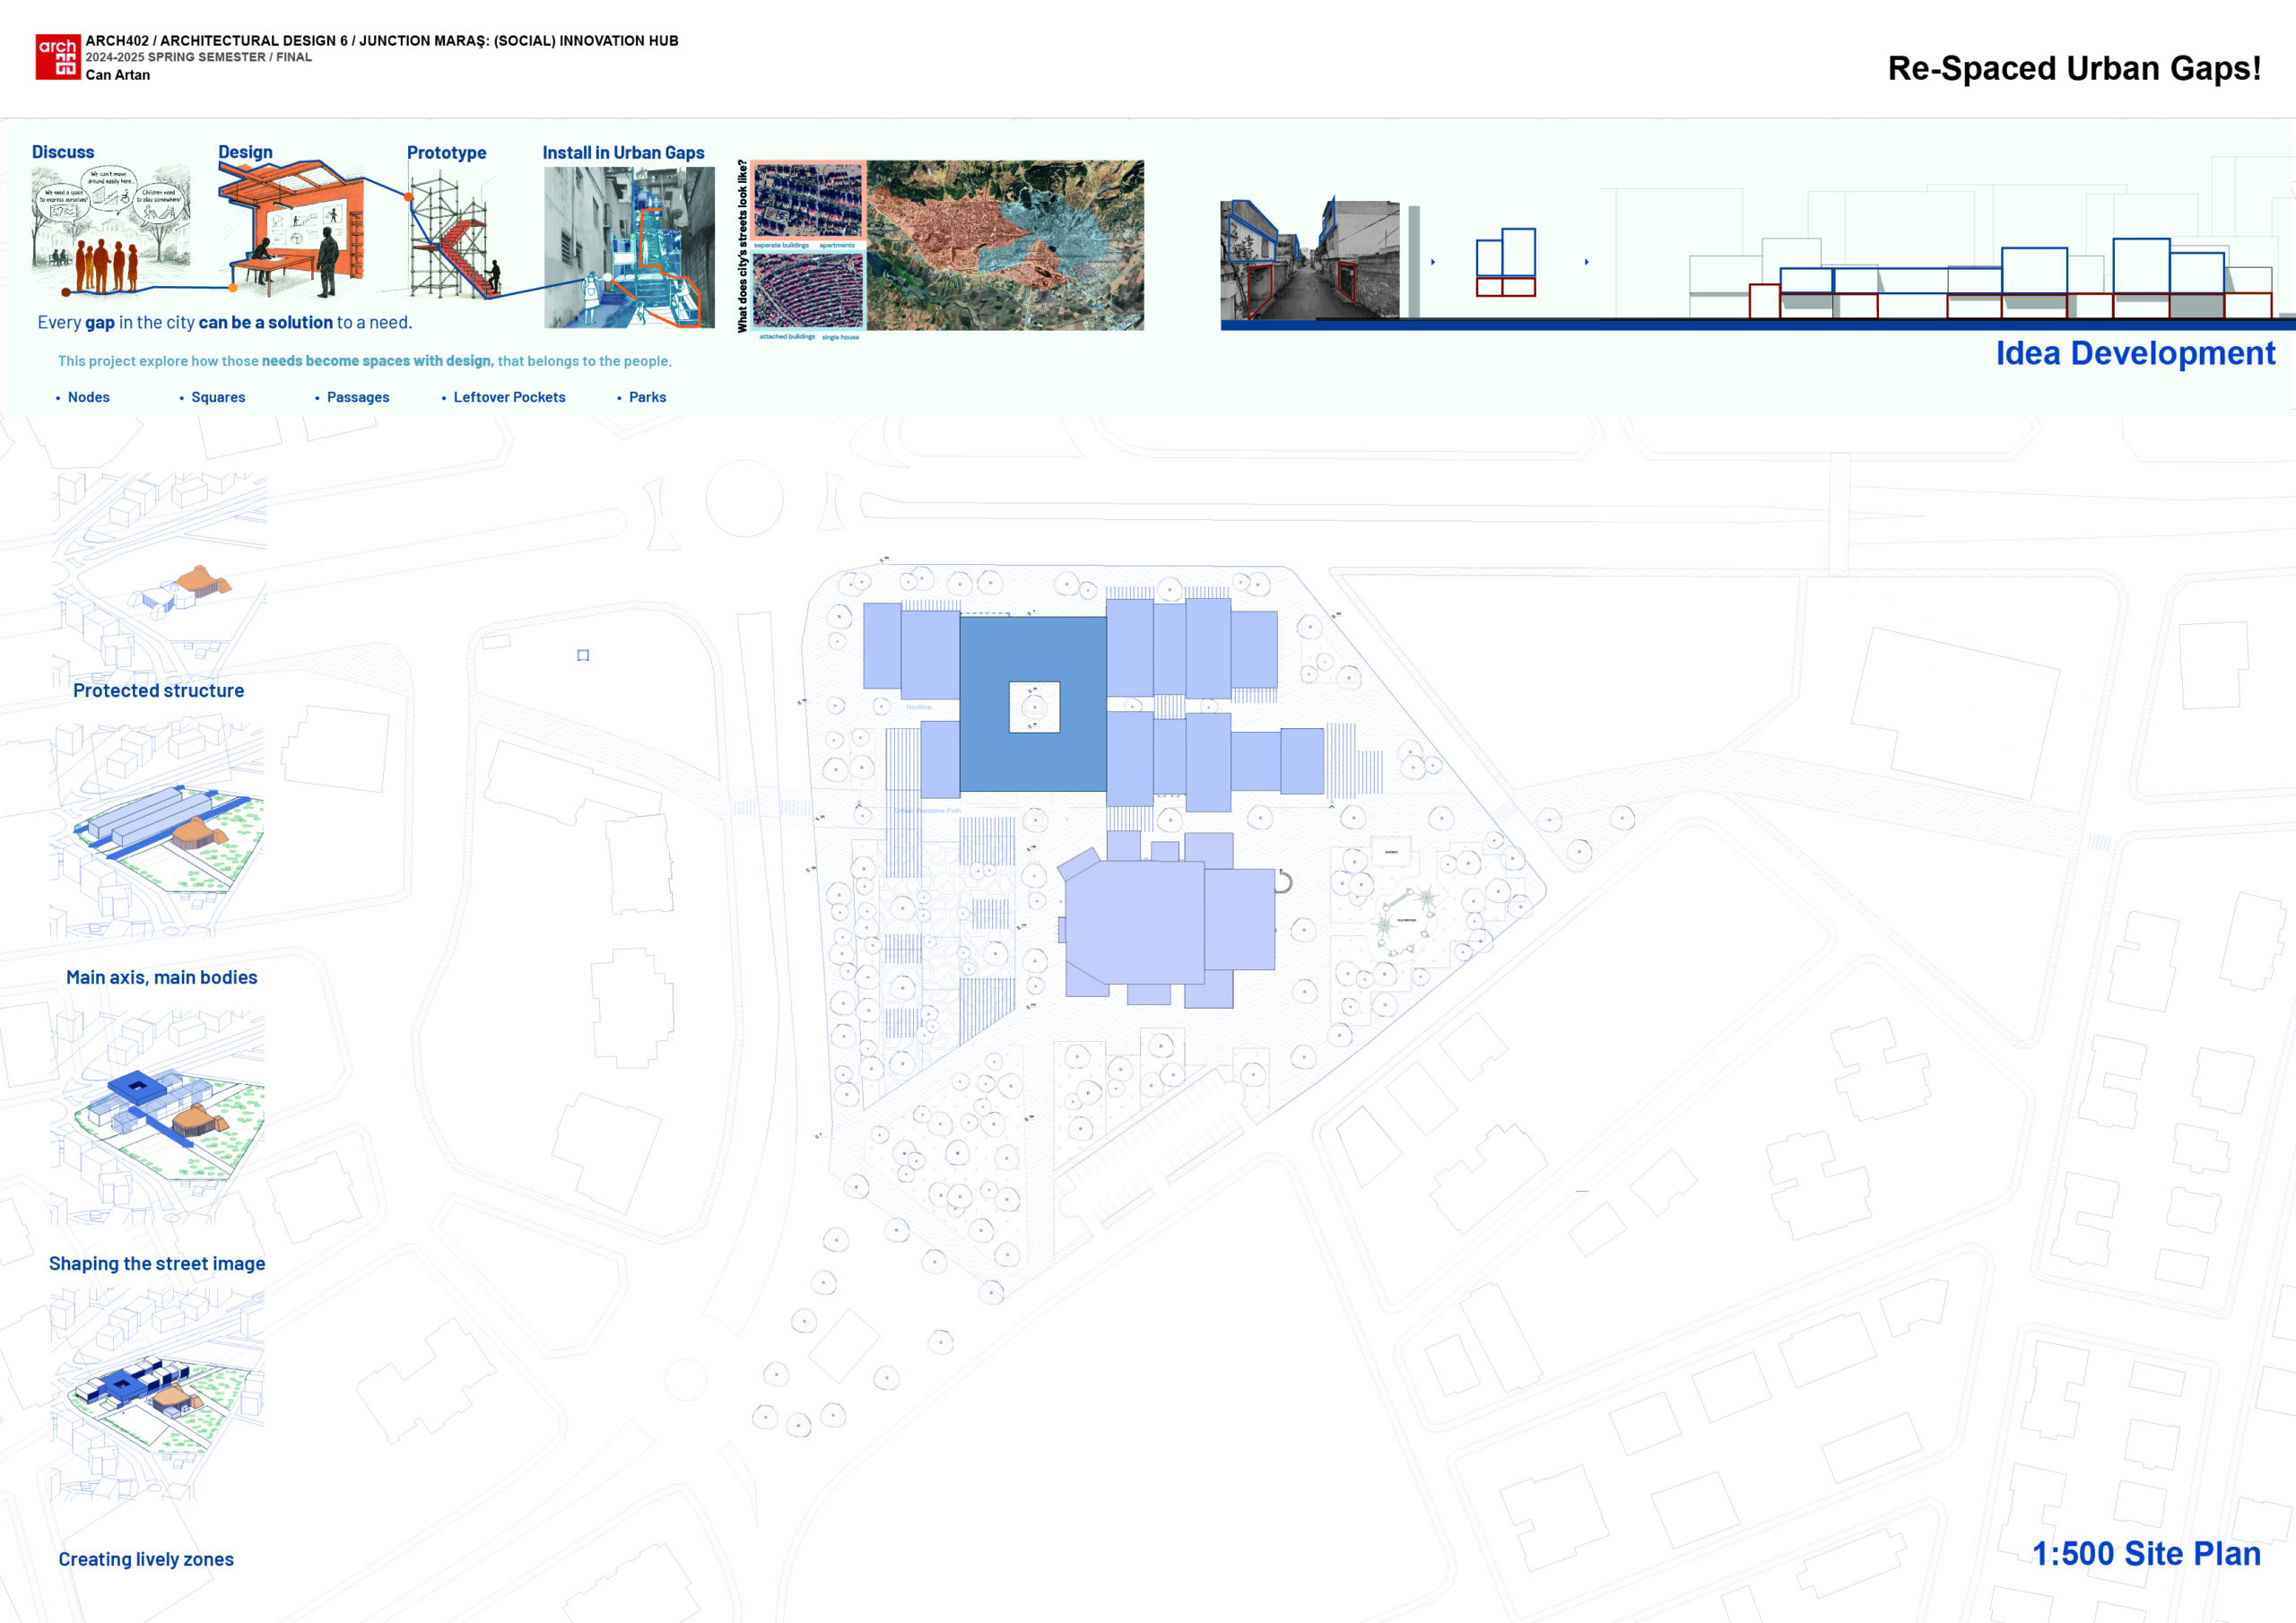
Task: Click the 'Idea Development' title
Action: pyautogui.click(x=2135, y=353)
